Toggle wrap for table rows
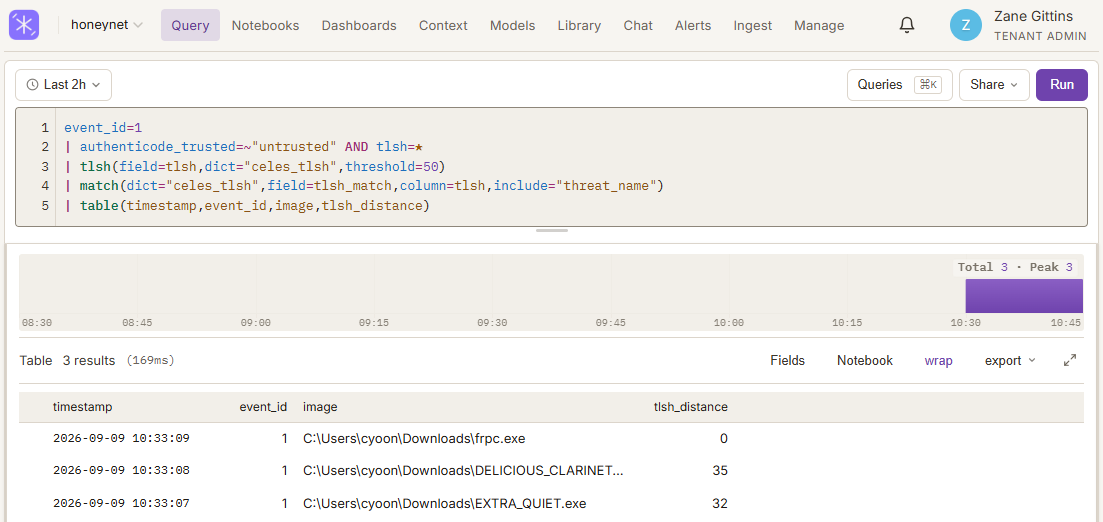 tap(938, 360)
